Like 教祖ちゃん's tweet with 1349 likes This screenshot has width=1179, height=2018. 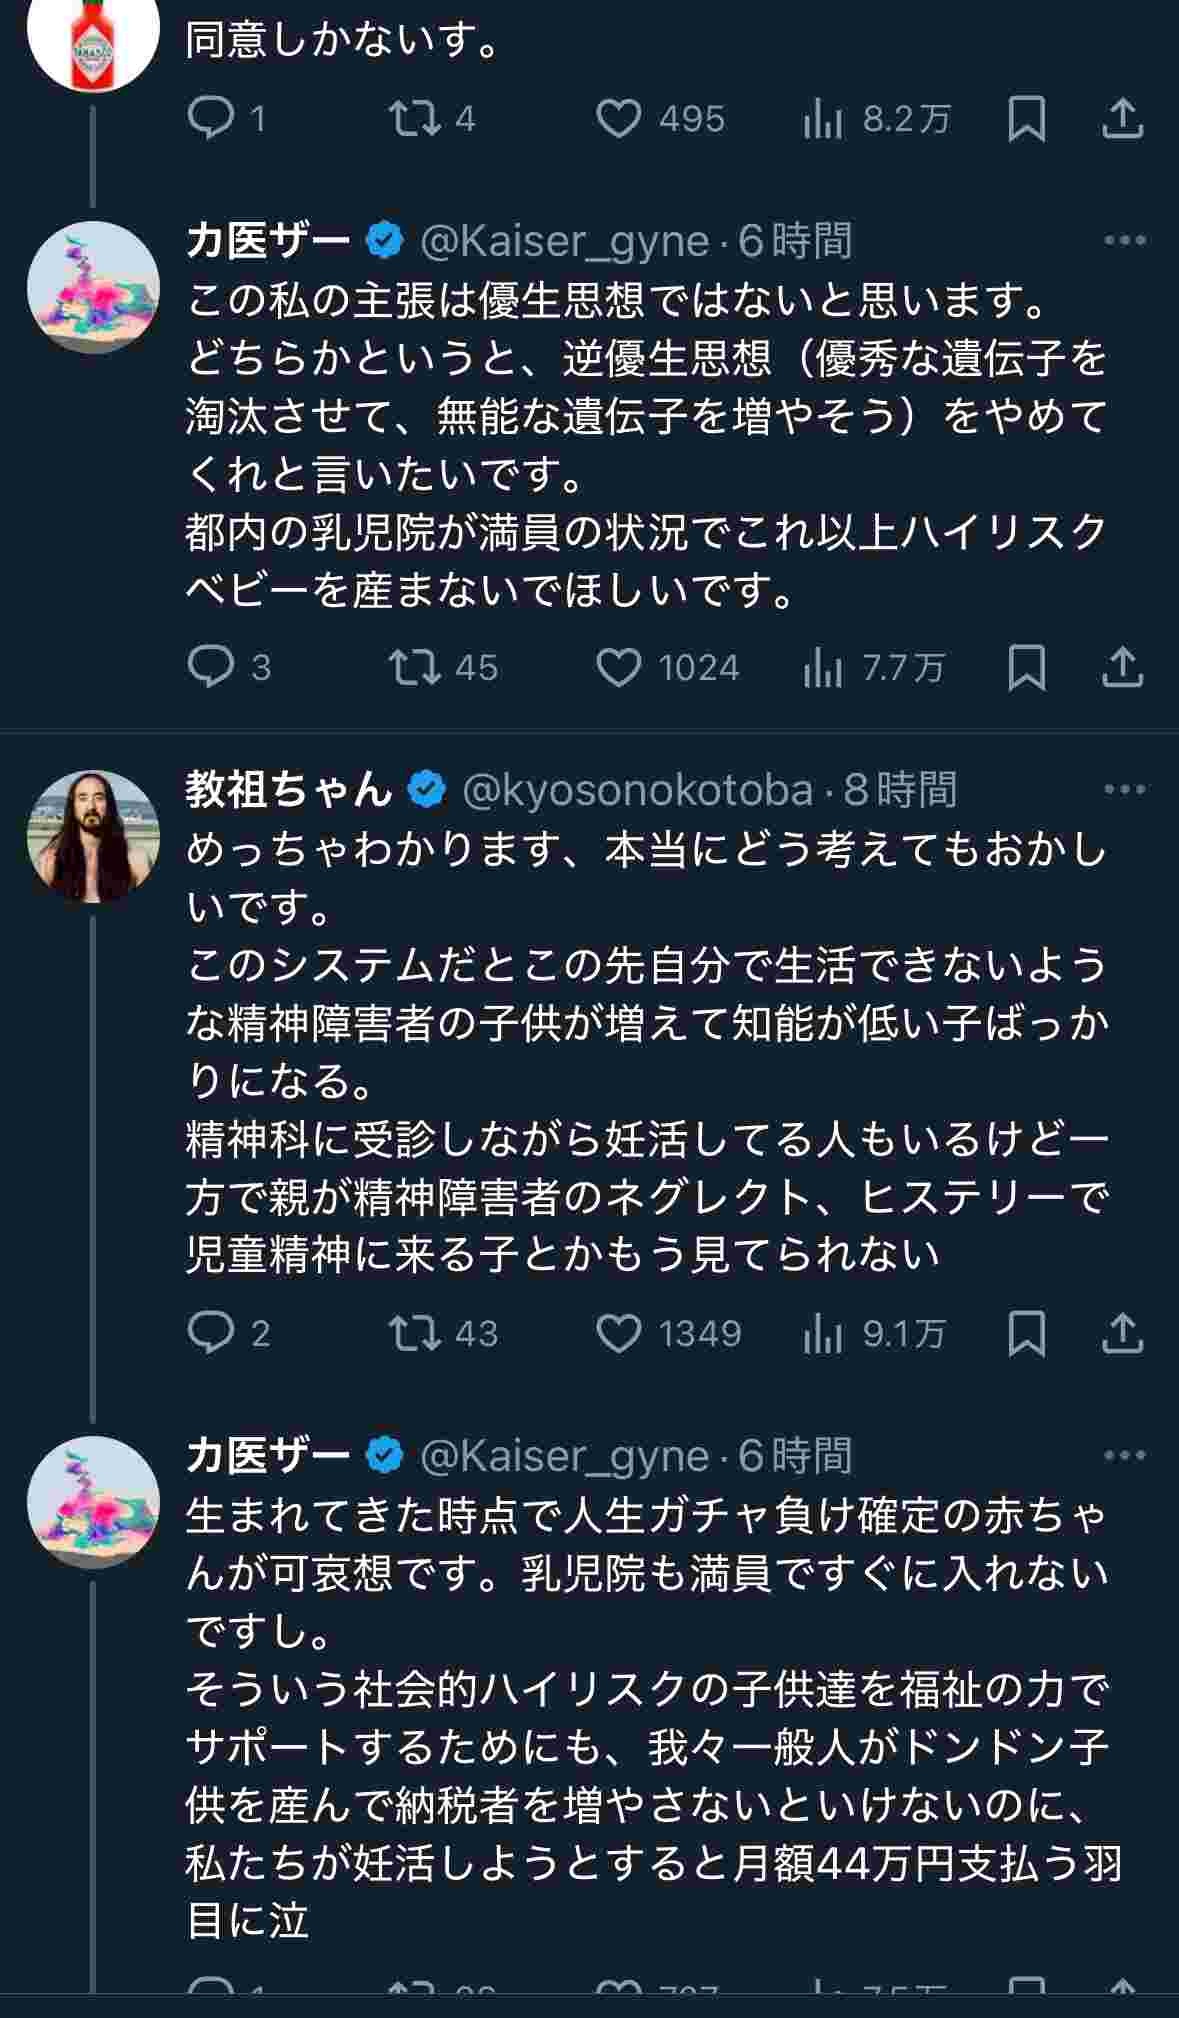(x=619, y=1333)
